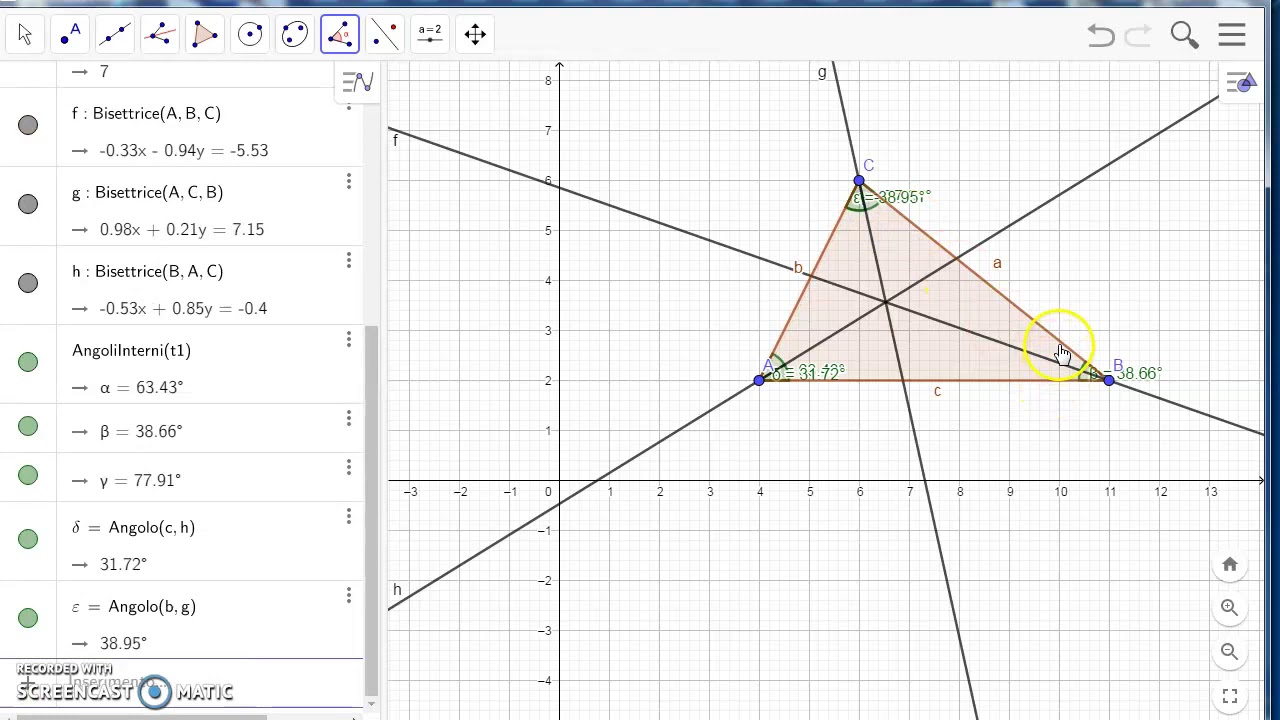
Task: Select the h : Bisettrice(B, A, C) entry
Action: (147, 271)
